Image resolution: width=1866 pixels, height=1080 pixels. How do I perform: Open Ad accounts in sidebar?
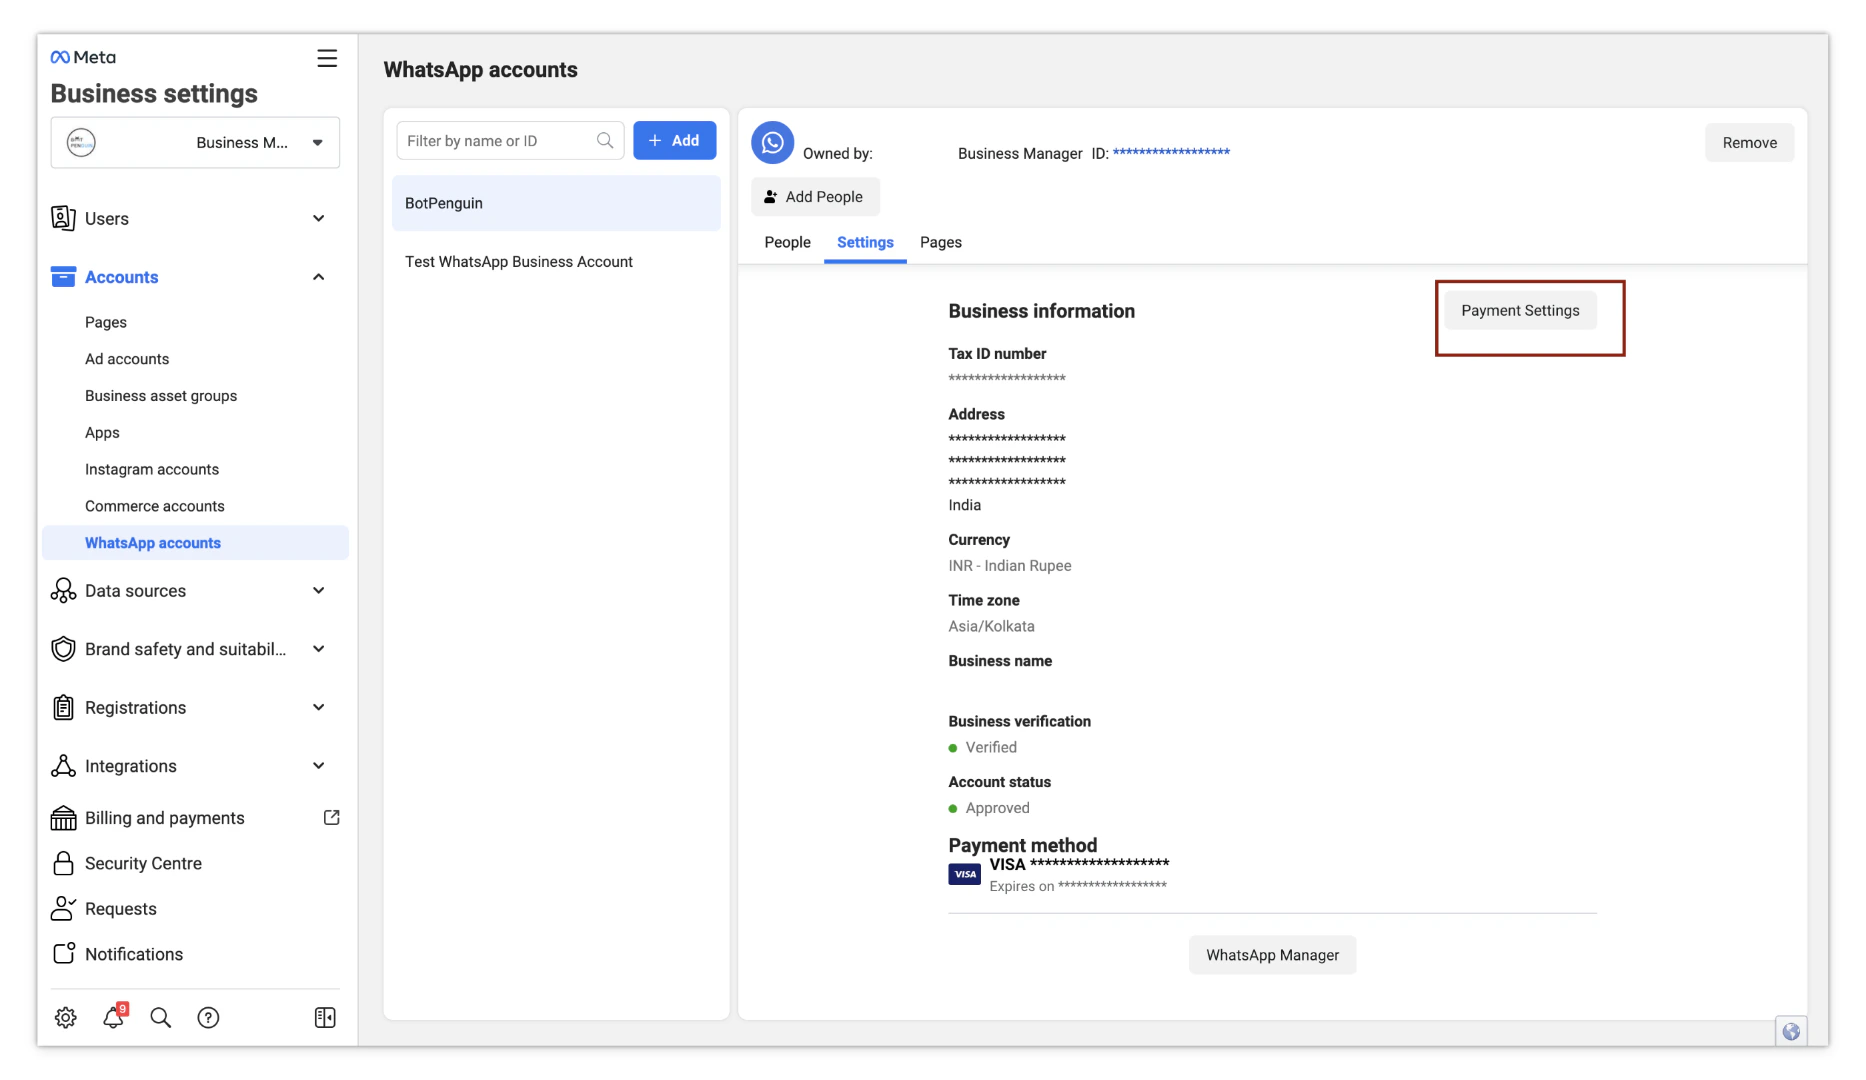point(127,359)
